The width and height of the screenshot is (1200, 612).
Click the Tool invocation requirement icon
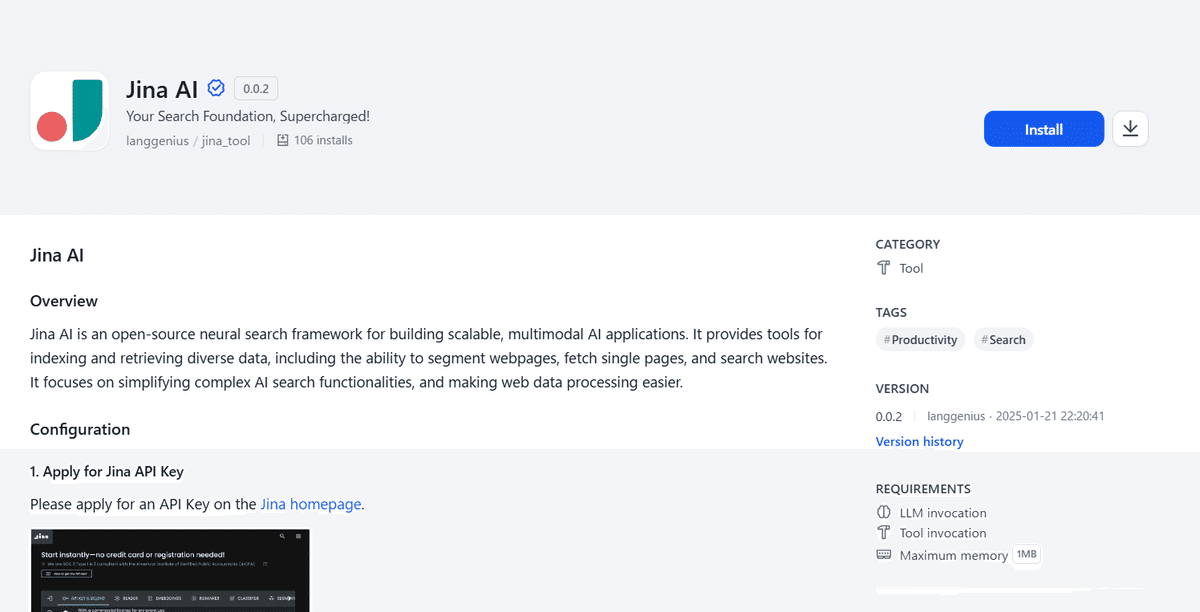[883, 533]
